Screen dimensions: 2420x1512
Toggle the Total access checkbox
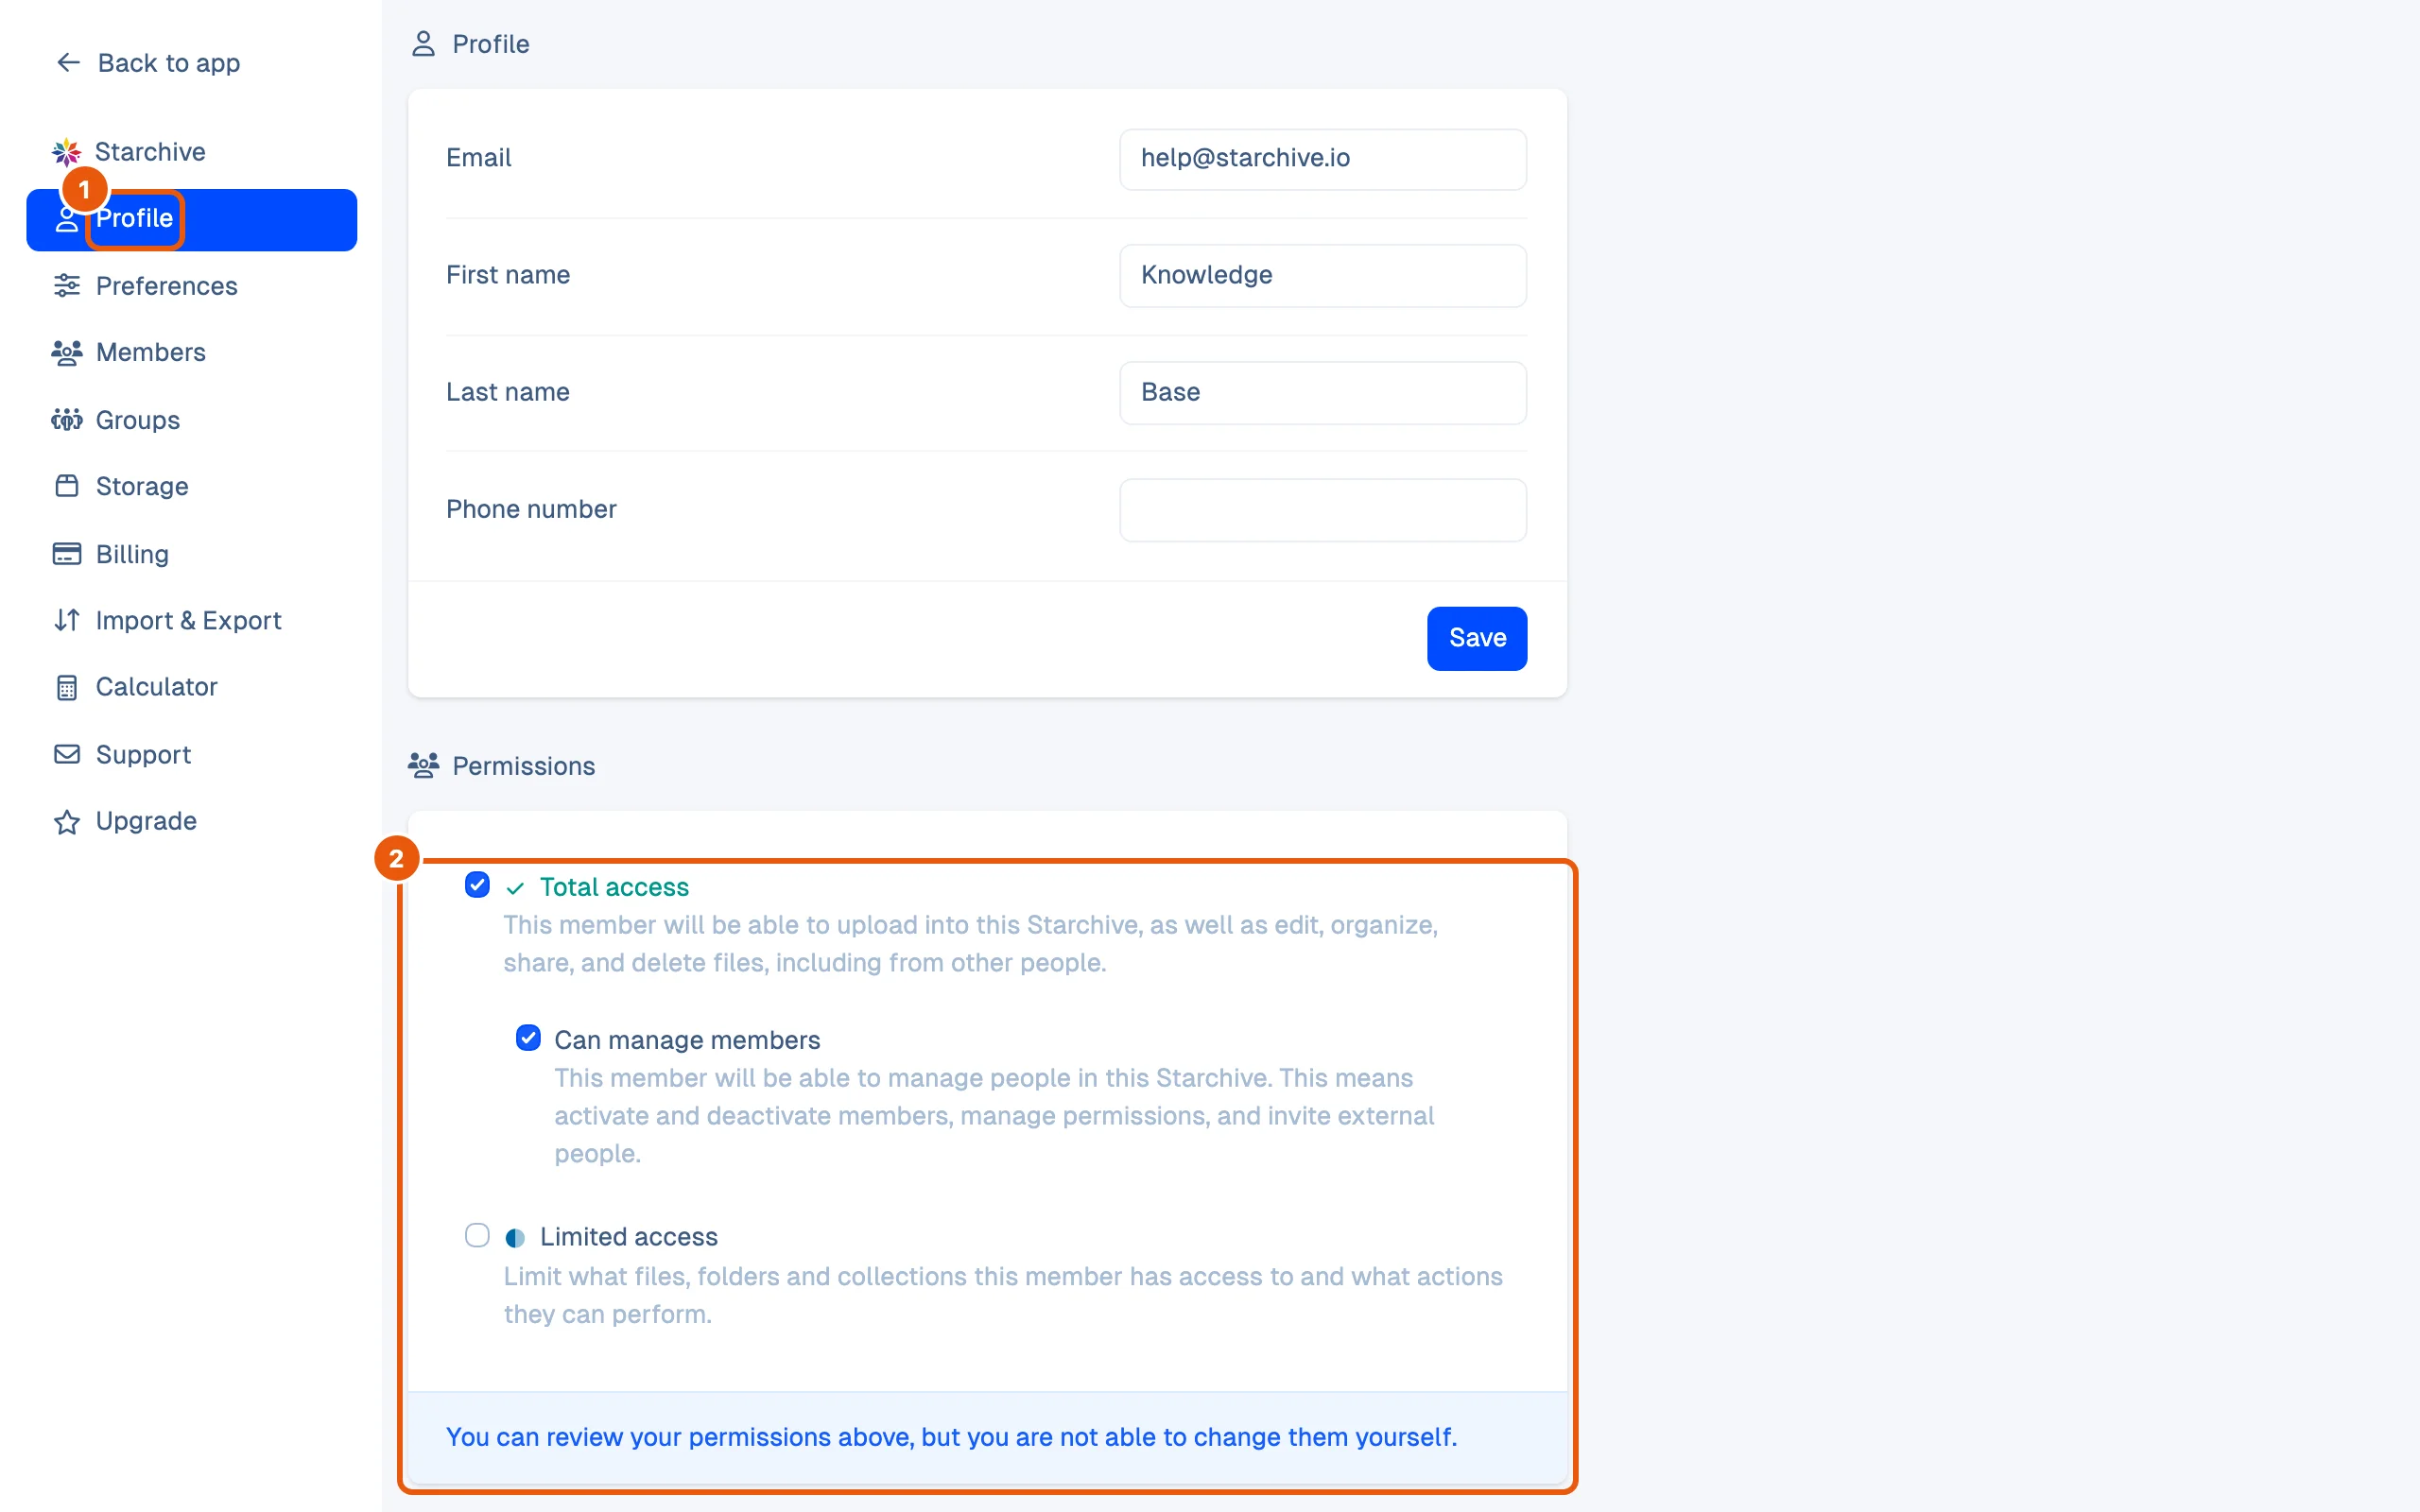pos(477,885)
